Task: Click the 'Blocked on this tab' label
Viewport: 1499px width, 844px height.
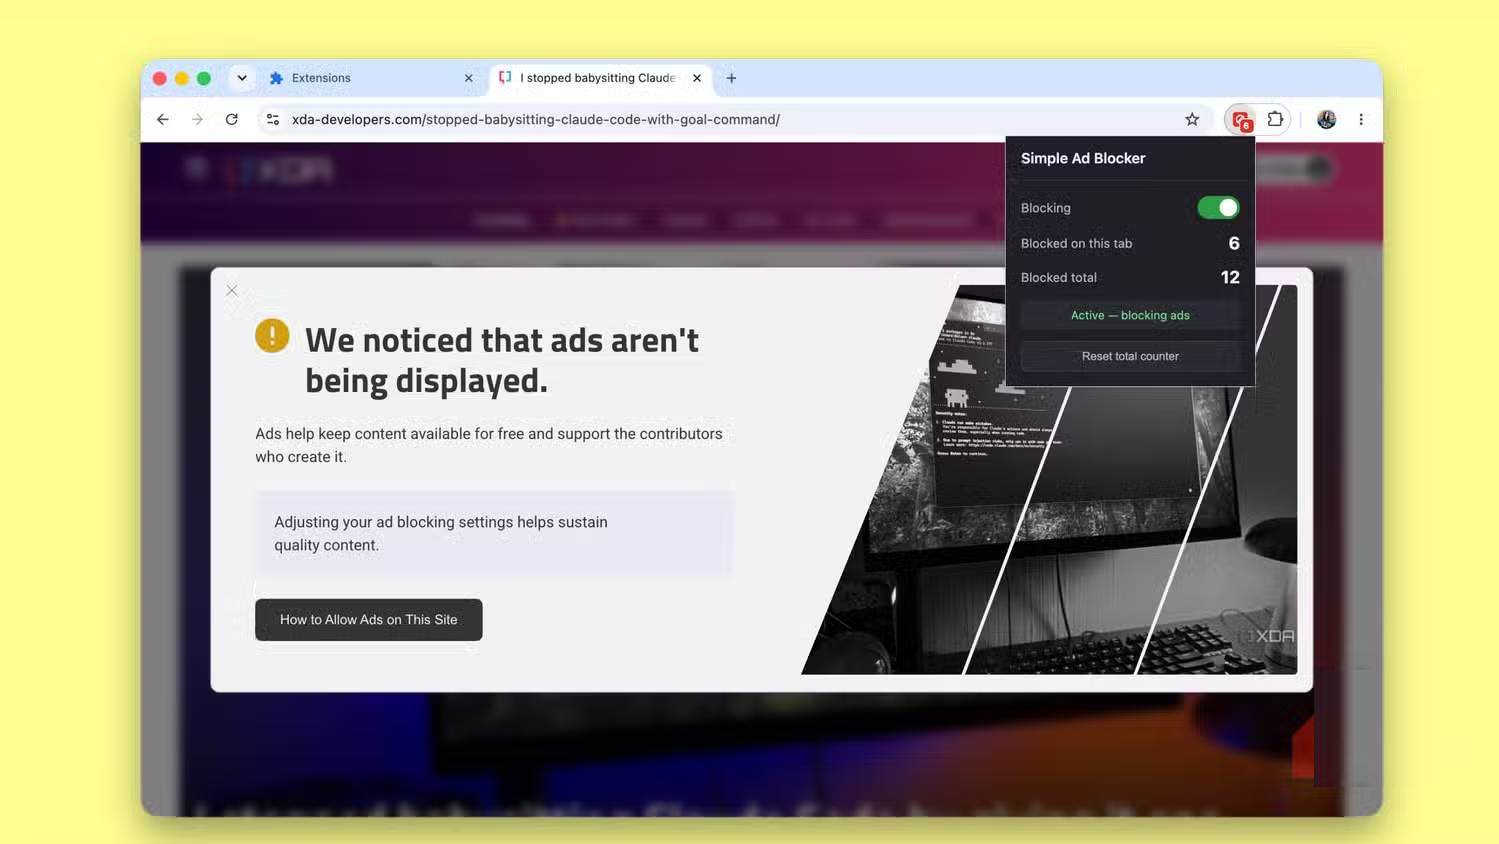Action: [1076, 243]
